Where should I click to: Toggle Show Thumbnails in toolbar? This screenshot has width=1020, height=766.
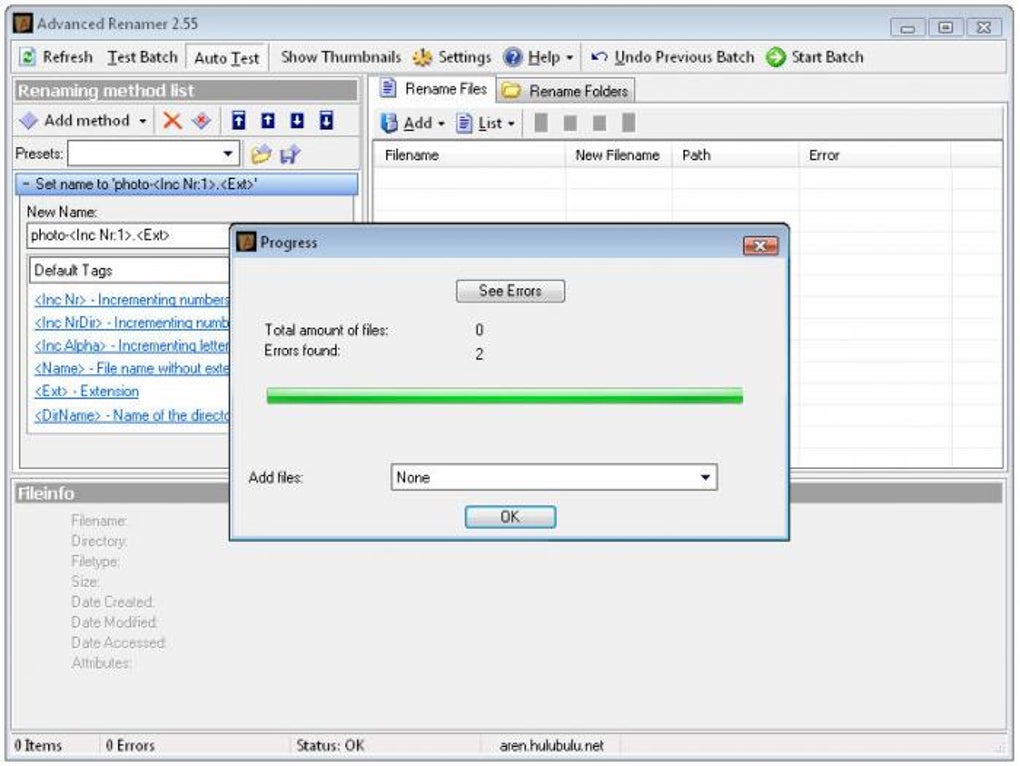click(x=340, y=57)
